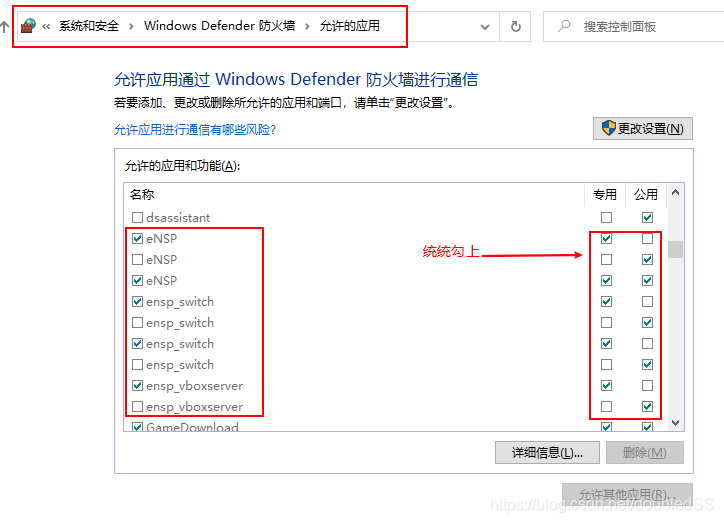Click the 删除(M) button
Screen dimensions: 724x523
645,452
